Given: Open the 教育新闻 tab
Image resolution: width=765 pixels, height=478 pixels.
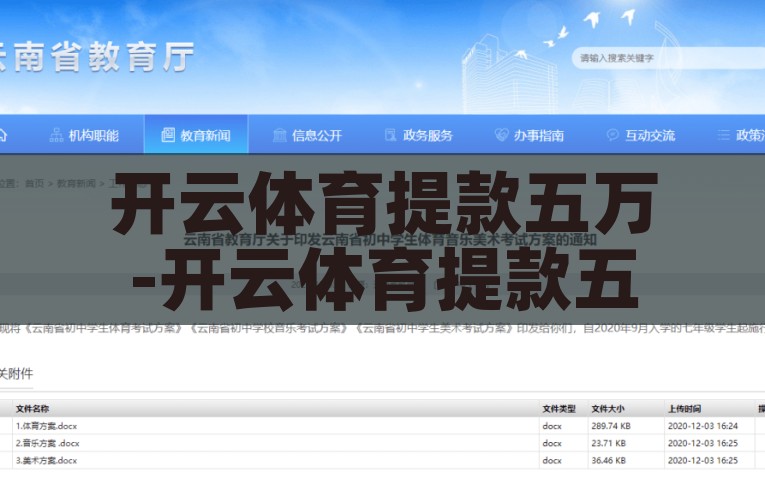Looking at the screenshot, I should pos(196,135).
